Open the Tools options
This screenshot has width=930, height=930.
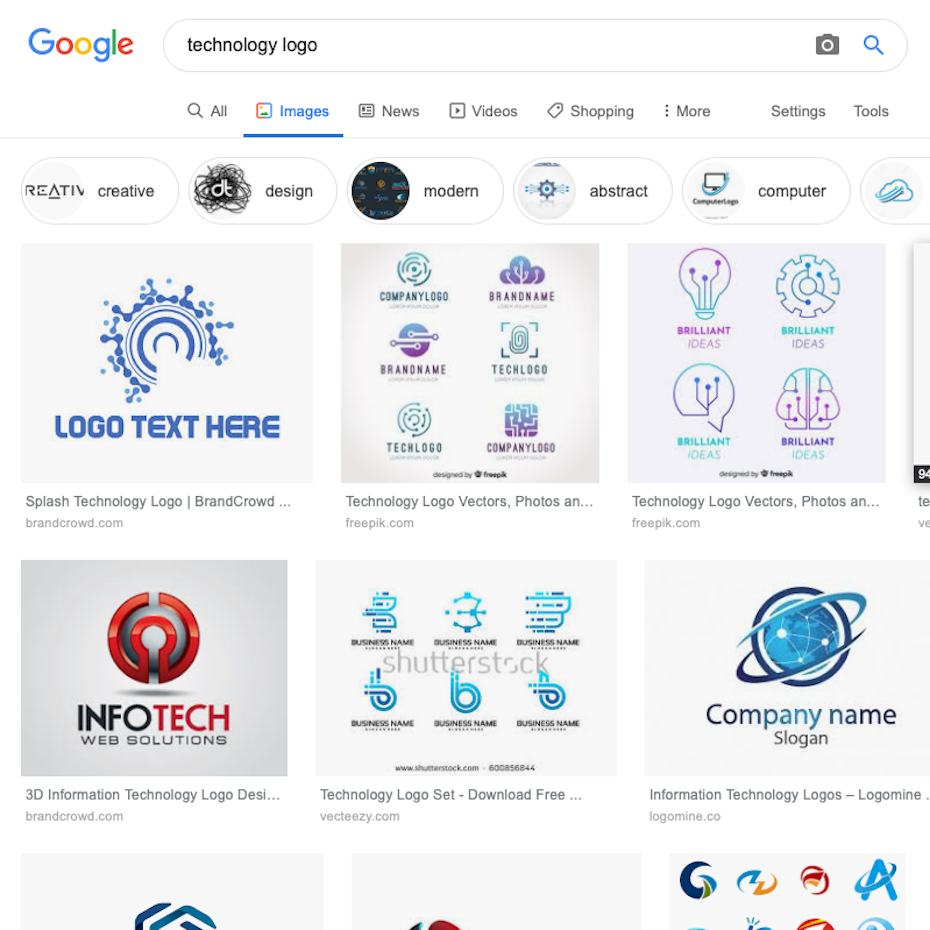[871, 111]
